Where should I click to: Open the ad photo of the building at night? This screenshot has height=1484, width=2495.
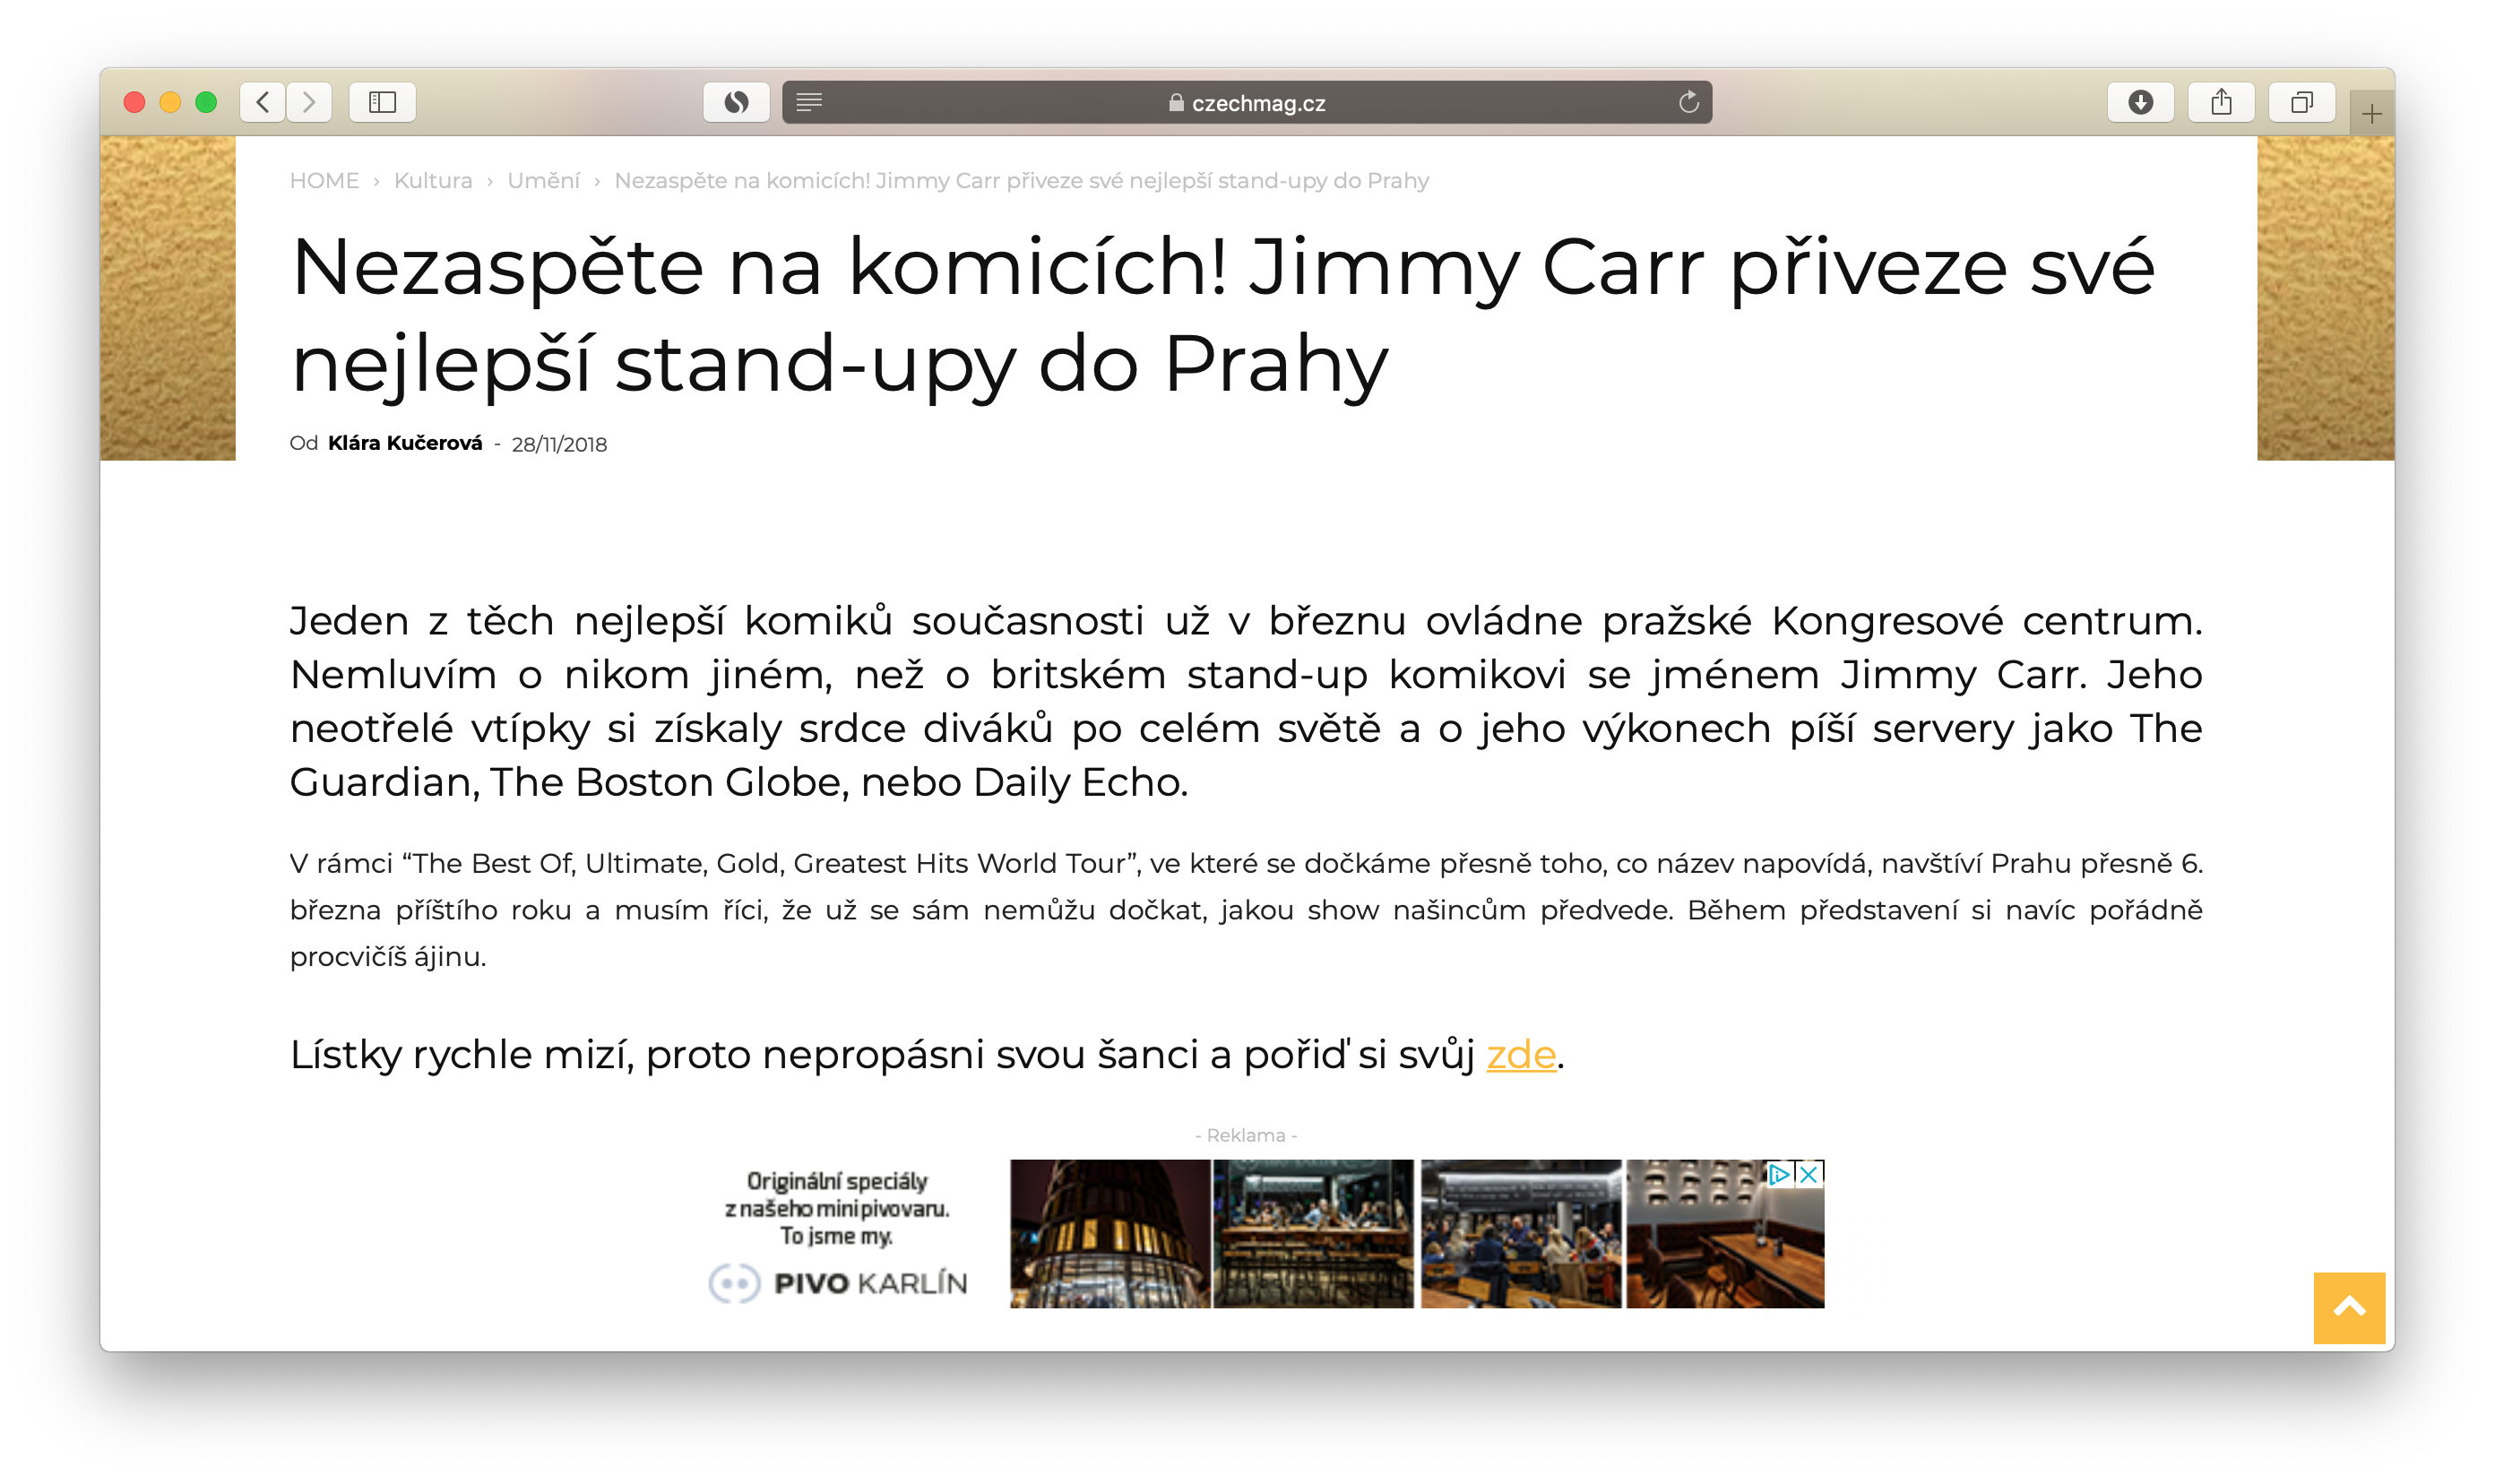pos(1110,1234)
